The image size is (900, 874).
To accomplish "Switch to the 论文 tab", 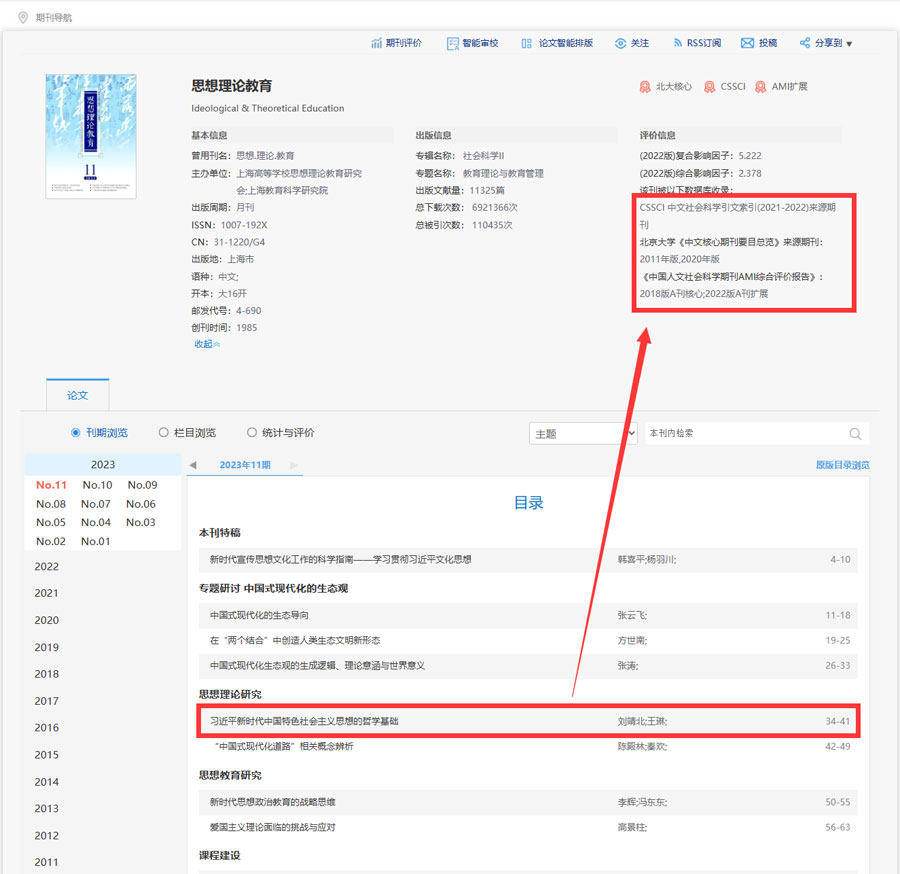I will coord(77,395).
